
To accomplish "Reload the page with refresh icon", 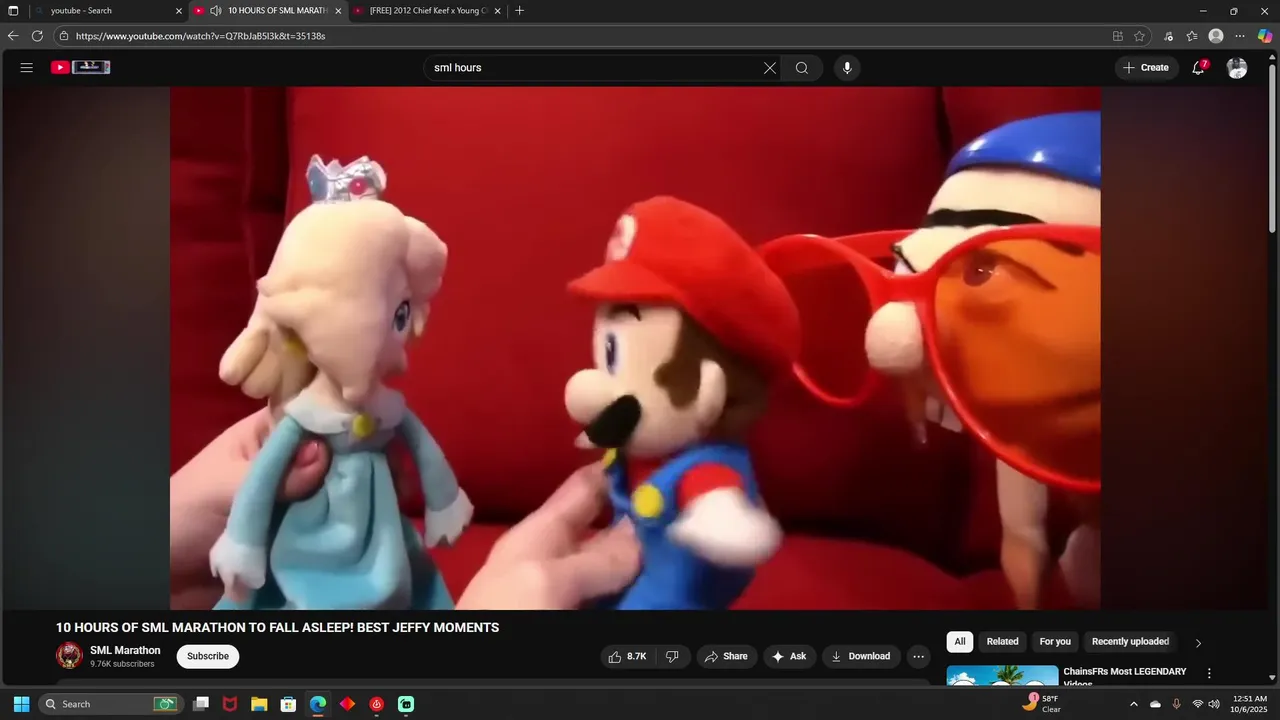I will point(37,36).
